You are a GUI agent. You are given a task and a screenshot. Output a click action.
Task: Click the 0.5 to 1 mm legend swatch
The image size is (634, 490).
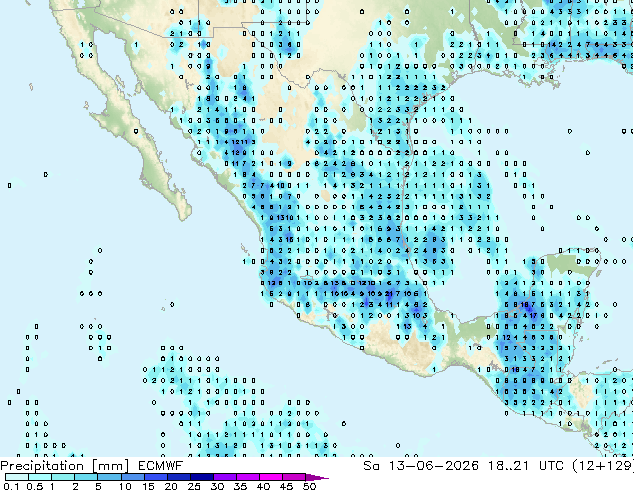tap(40, 477)
